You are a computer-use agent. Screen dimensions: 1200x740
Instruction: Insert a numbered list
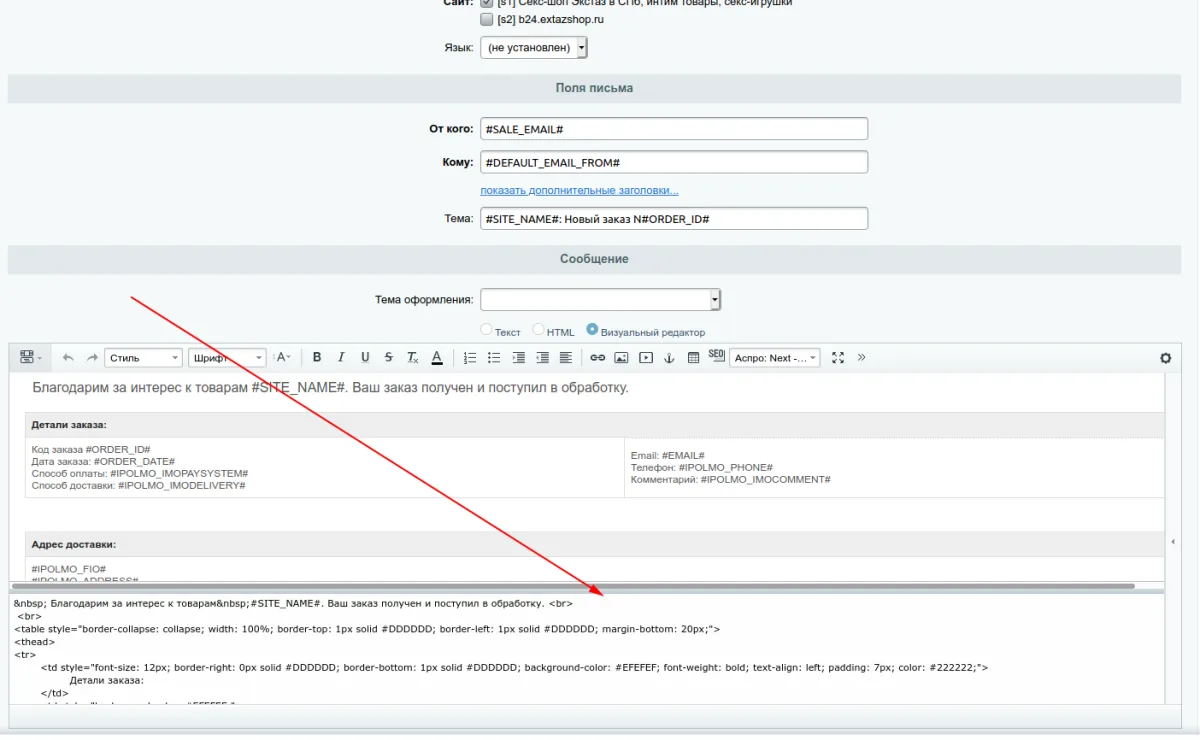[x=470, y=358]
